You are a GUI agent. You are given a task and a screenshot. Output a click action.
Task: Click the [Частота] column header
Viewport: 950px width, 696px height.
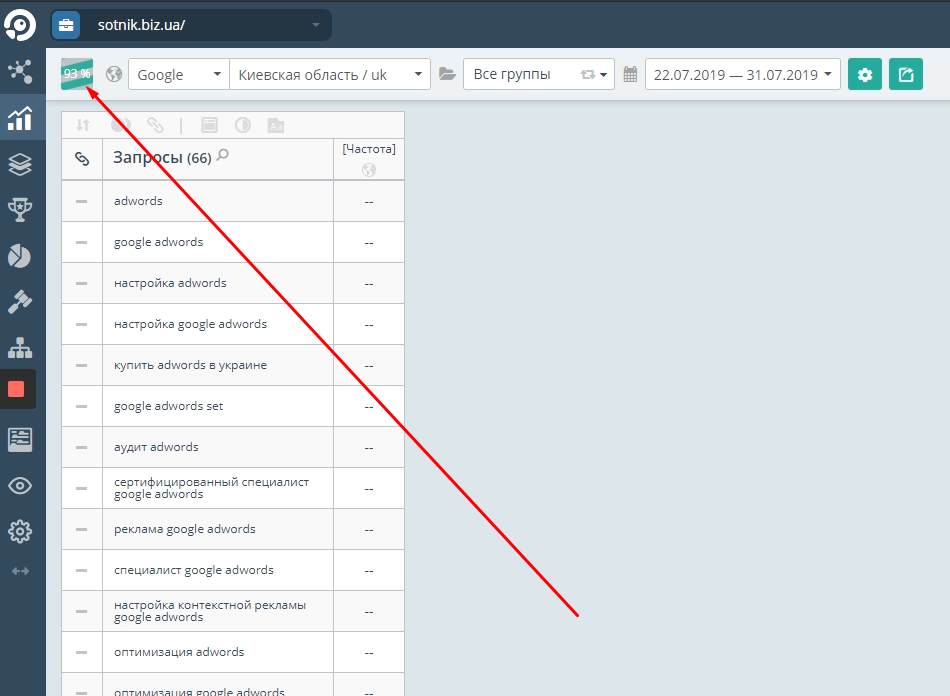coord(369,149)
